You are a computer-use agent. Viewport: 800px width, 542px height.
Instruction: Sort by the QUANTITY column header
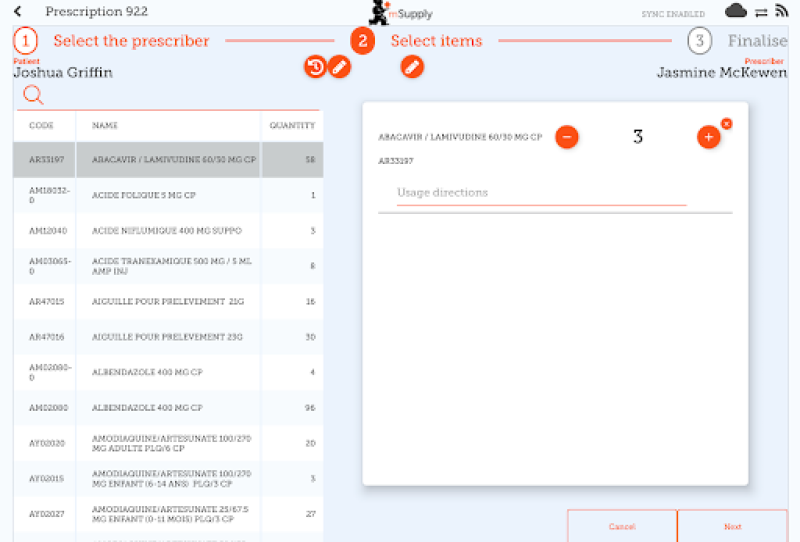tap(292, 126)
